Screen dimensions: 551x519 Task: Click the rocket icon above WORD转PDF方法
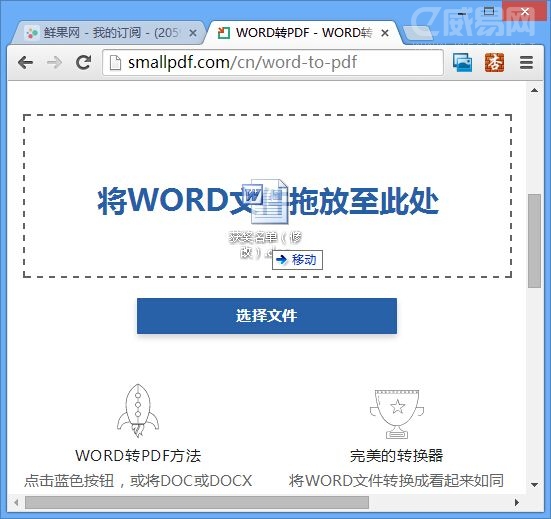tap(138, 410)
